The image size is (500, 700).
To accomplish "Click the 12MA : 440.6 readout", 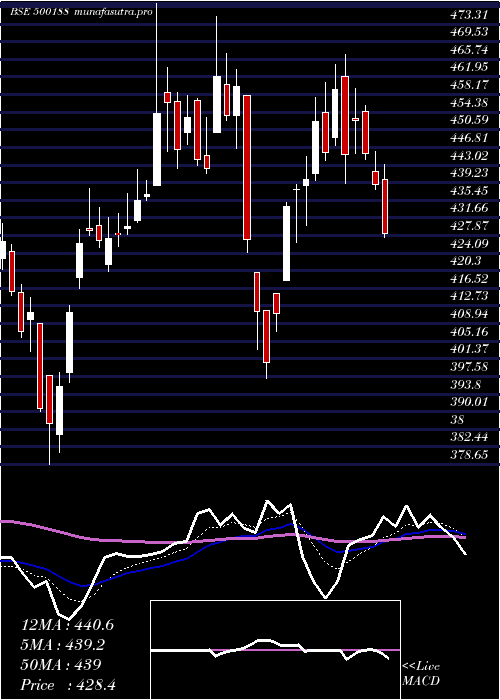I will click(x=67, y=625).
